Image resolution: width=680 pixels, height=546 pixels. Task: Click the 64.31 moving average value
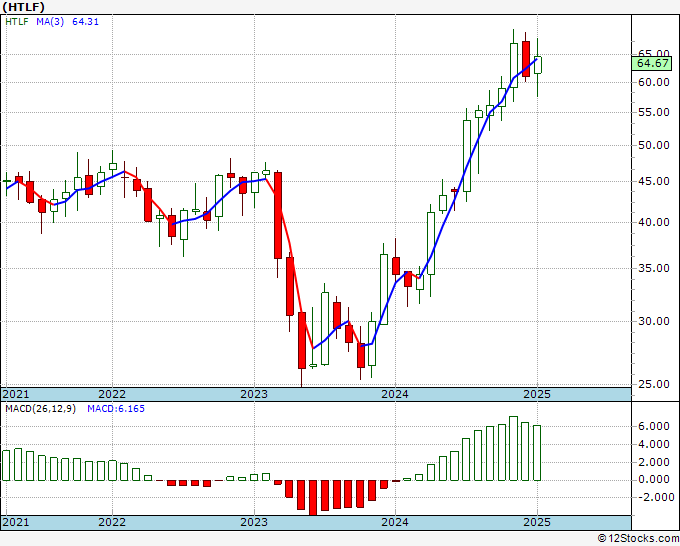click(x=85, y=22)
